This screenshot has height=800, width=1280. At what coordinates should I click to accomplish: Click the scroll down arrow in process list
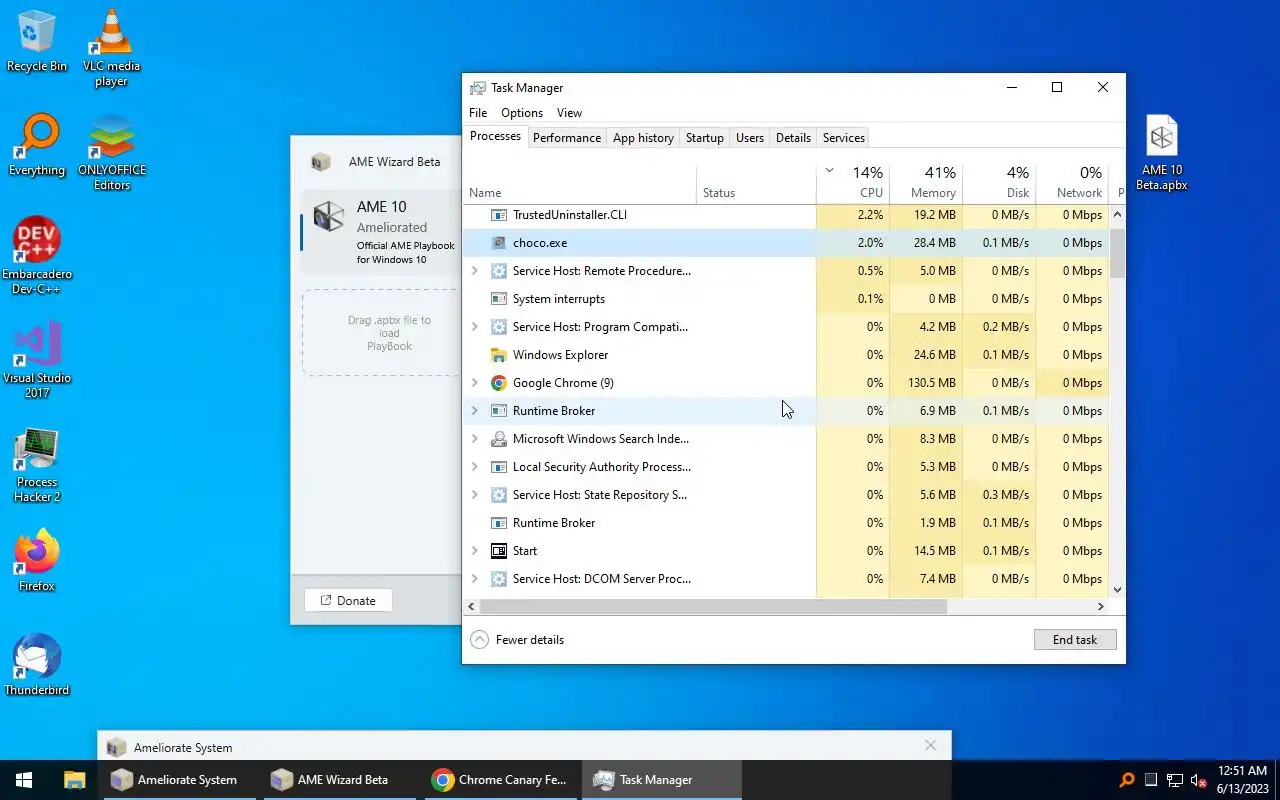click(x=1117, y=590)
